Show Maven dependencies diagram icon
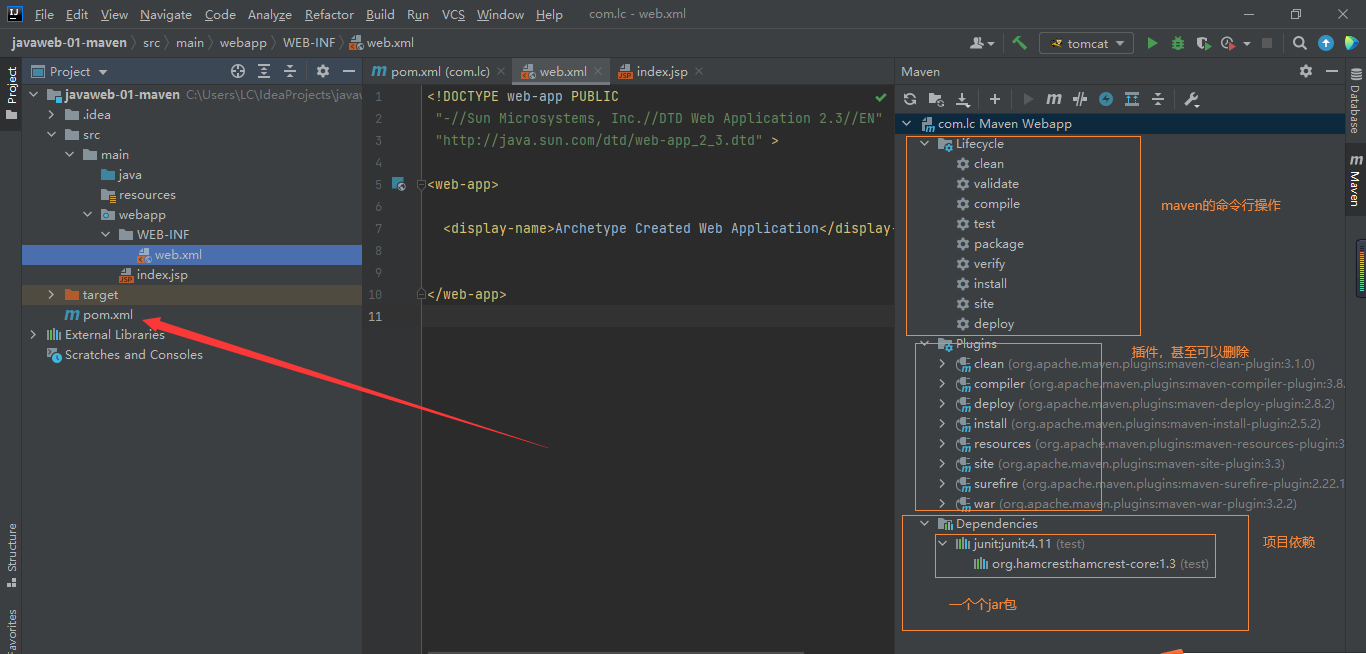 pyautogui.click(x=1132, y=99)
